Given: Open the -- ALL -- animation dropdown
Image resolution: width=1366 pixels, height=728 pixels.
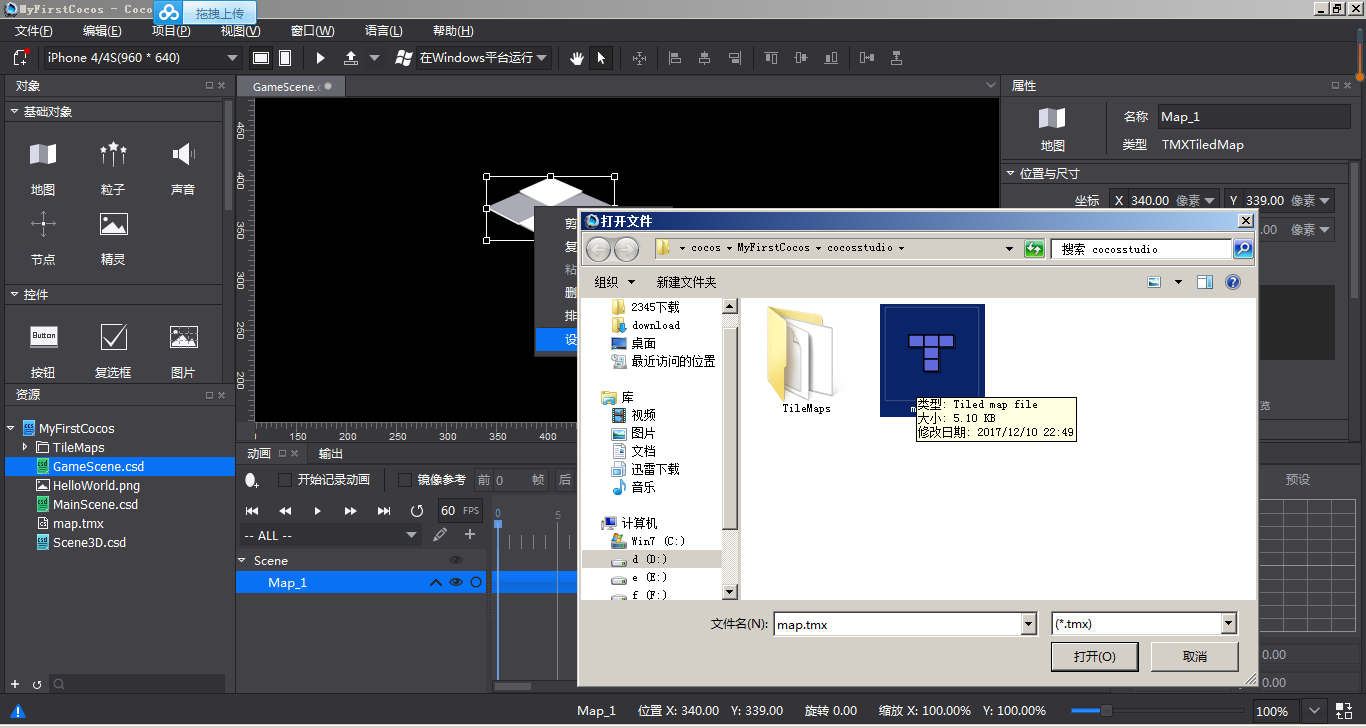Looking at the screenshot, I should 331,536.
